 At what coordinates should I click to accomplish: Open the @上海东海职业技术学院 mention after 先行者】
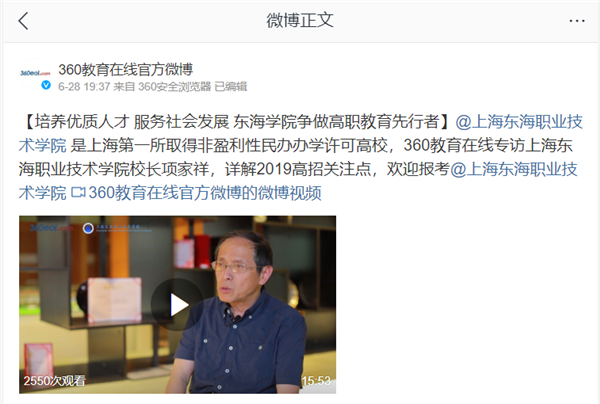(x=519, y=122)
